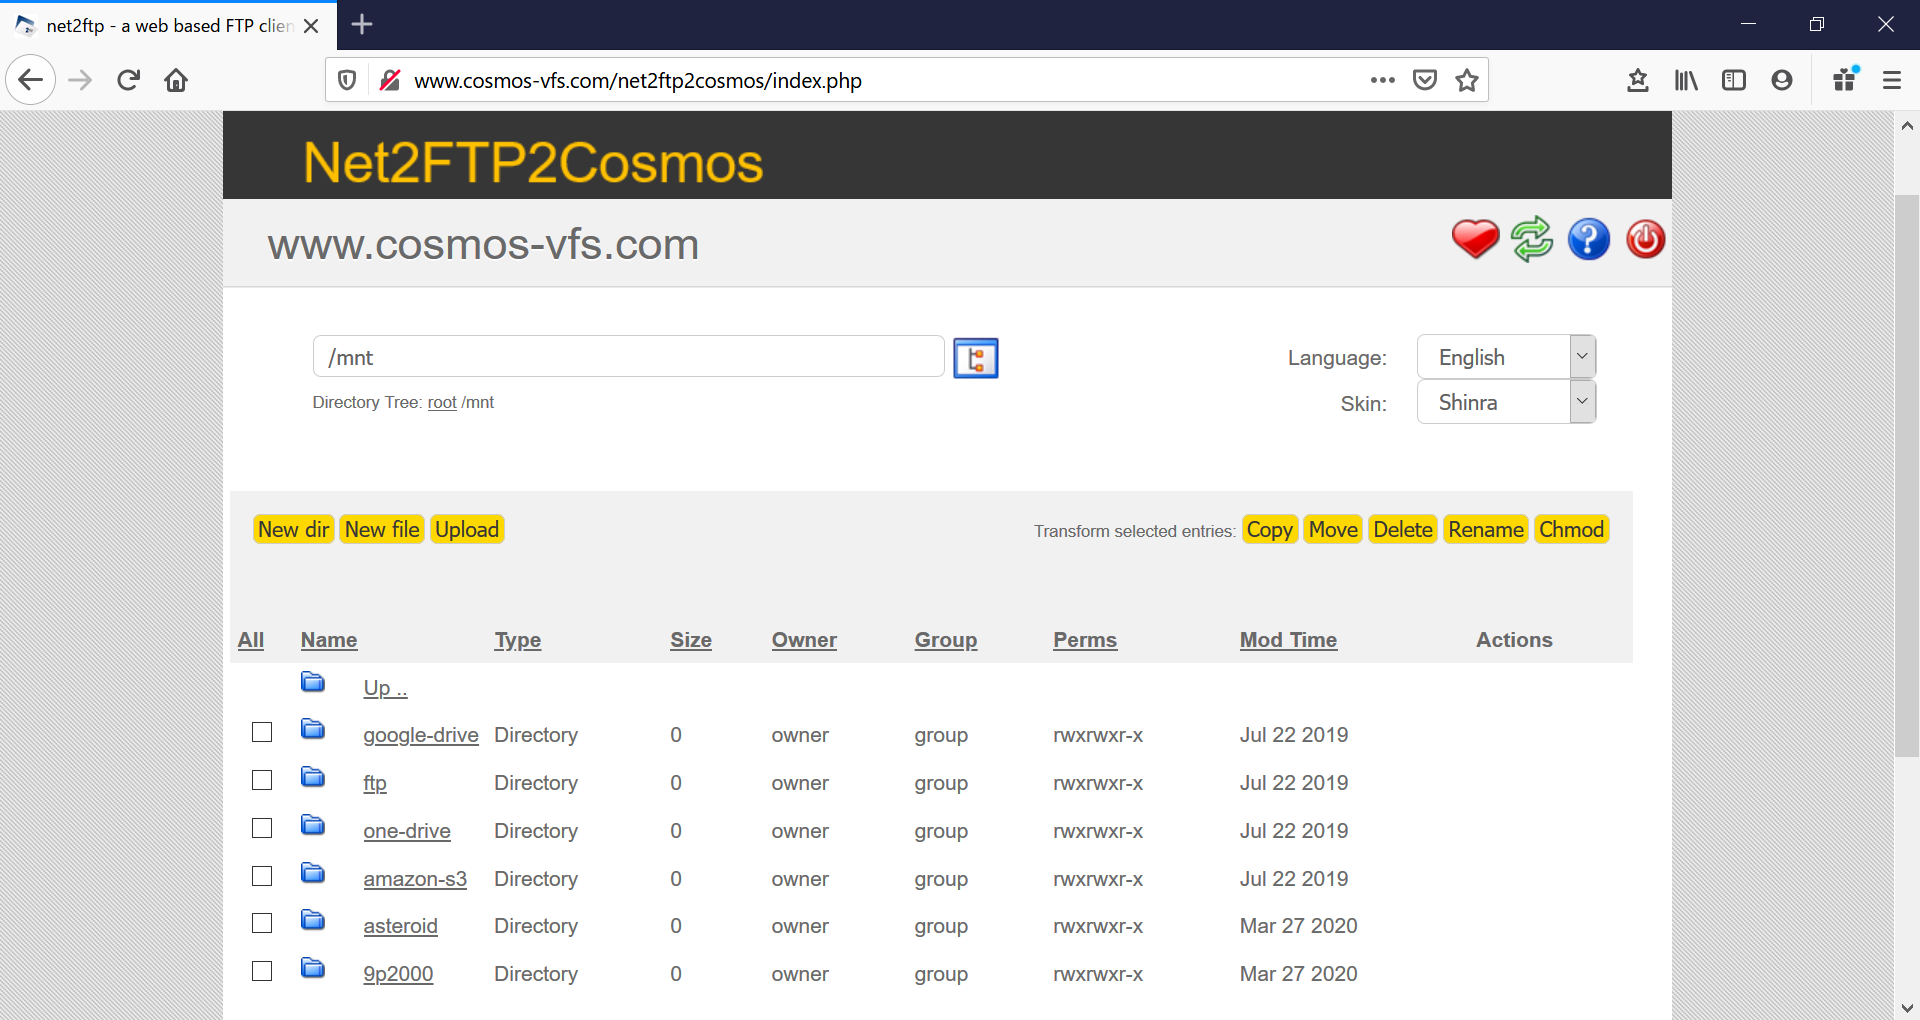1920x1020 pixels.
Task: Bookmark this page with the star icon
Action: 1467,80
